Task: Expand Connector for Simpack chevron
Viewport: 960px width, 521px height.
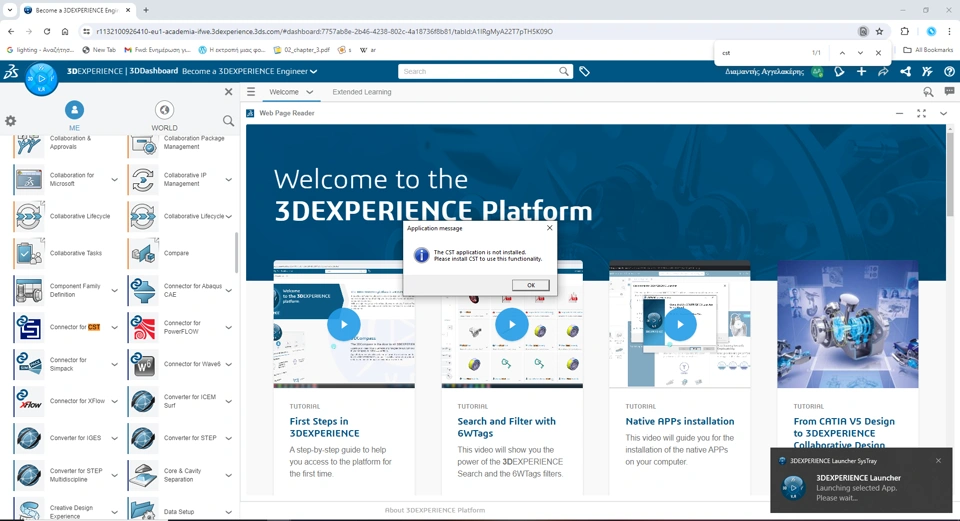Action: 114,364
